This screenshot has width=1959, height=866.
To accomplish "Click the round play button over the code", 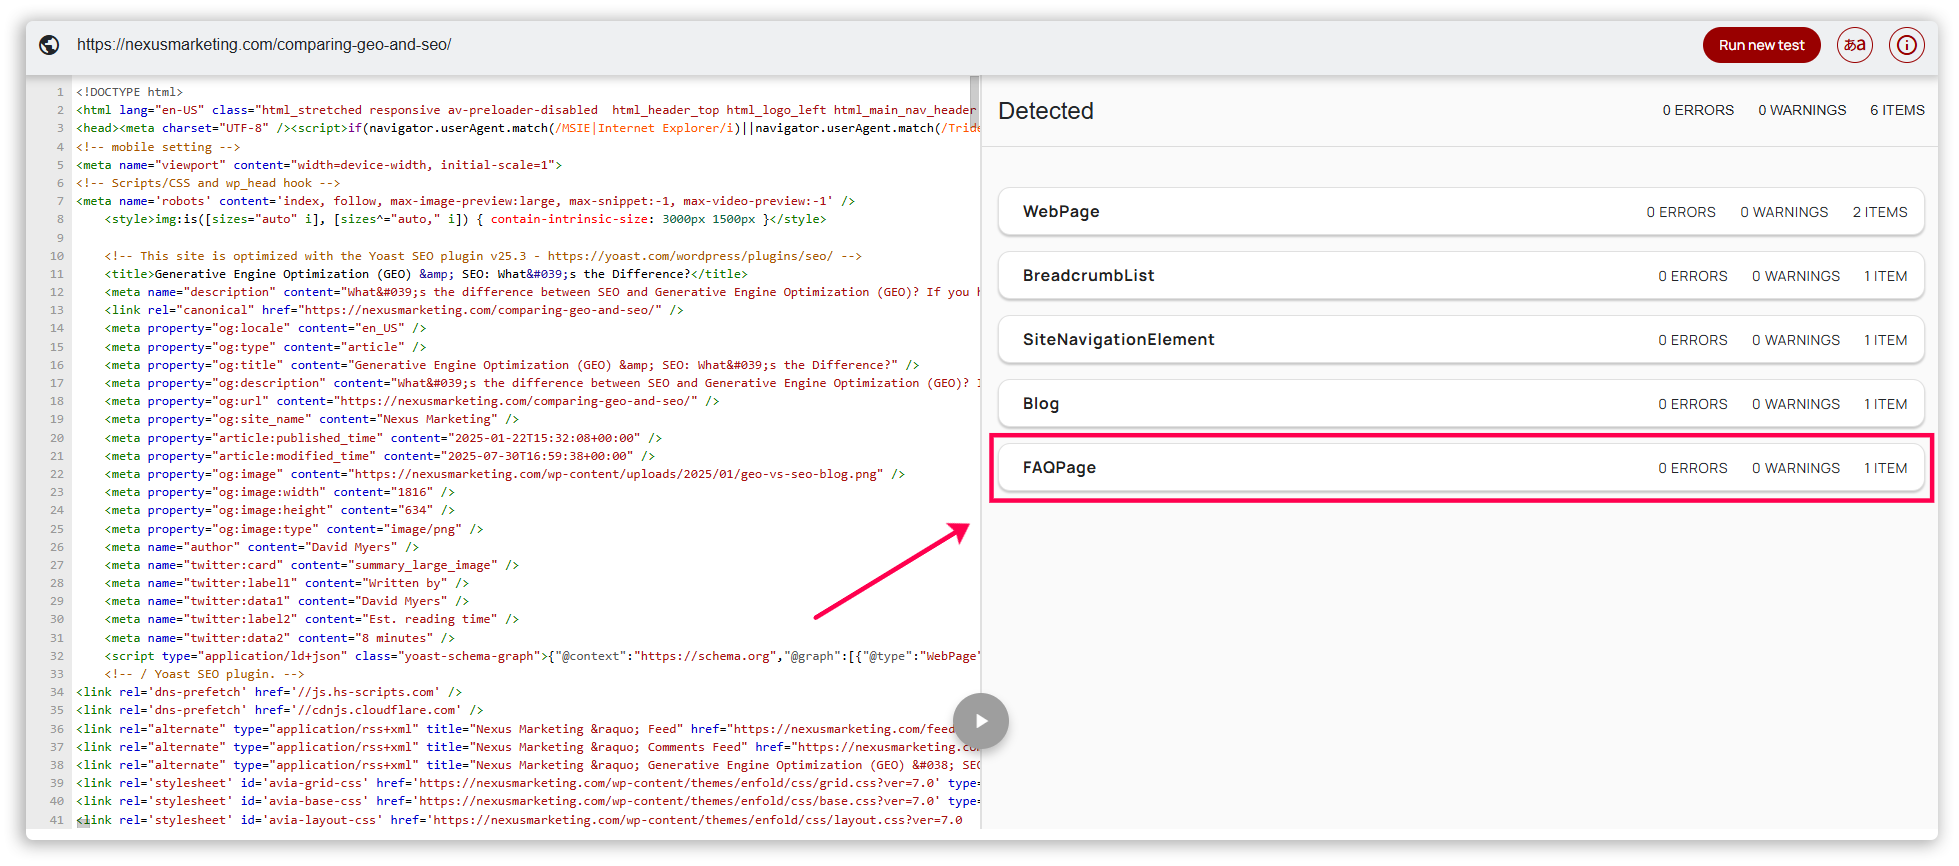I will [x=981, y=721].
